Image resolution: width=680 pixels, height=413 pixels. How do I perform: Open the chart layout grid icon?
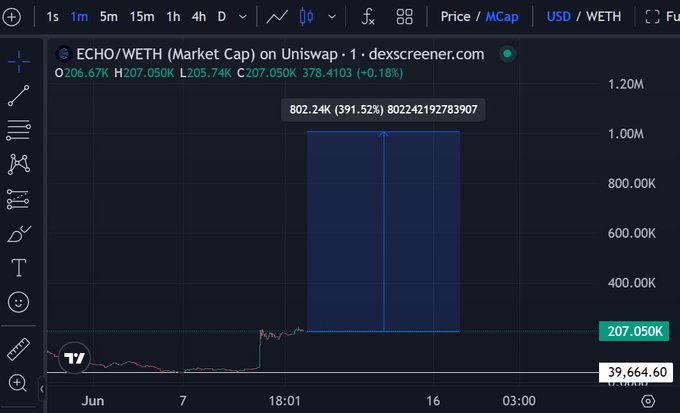click(x=405, y=17)
